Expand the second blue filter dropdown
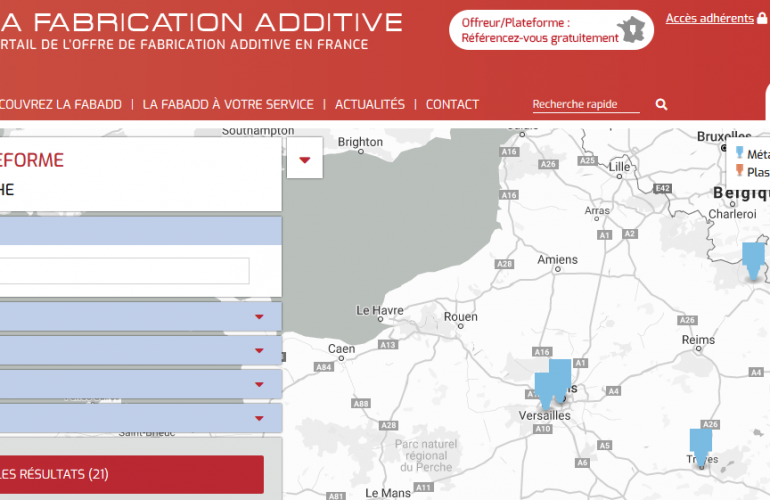 [x=259, y=350]
